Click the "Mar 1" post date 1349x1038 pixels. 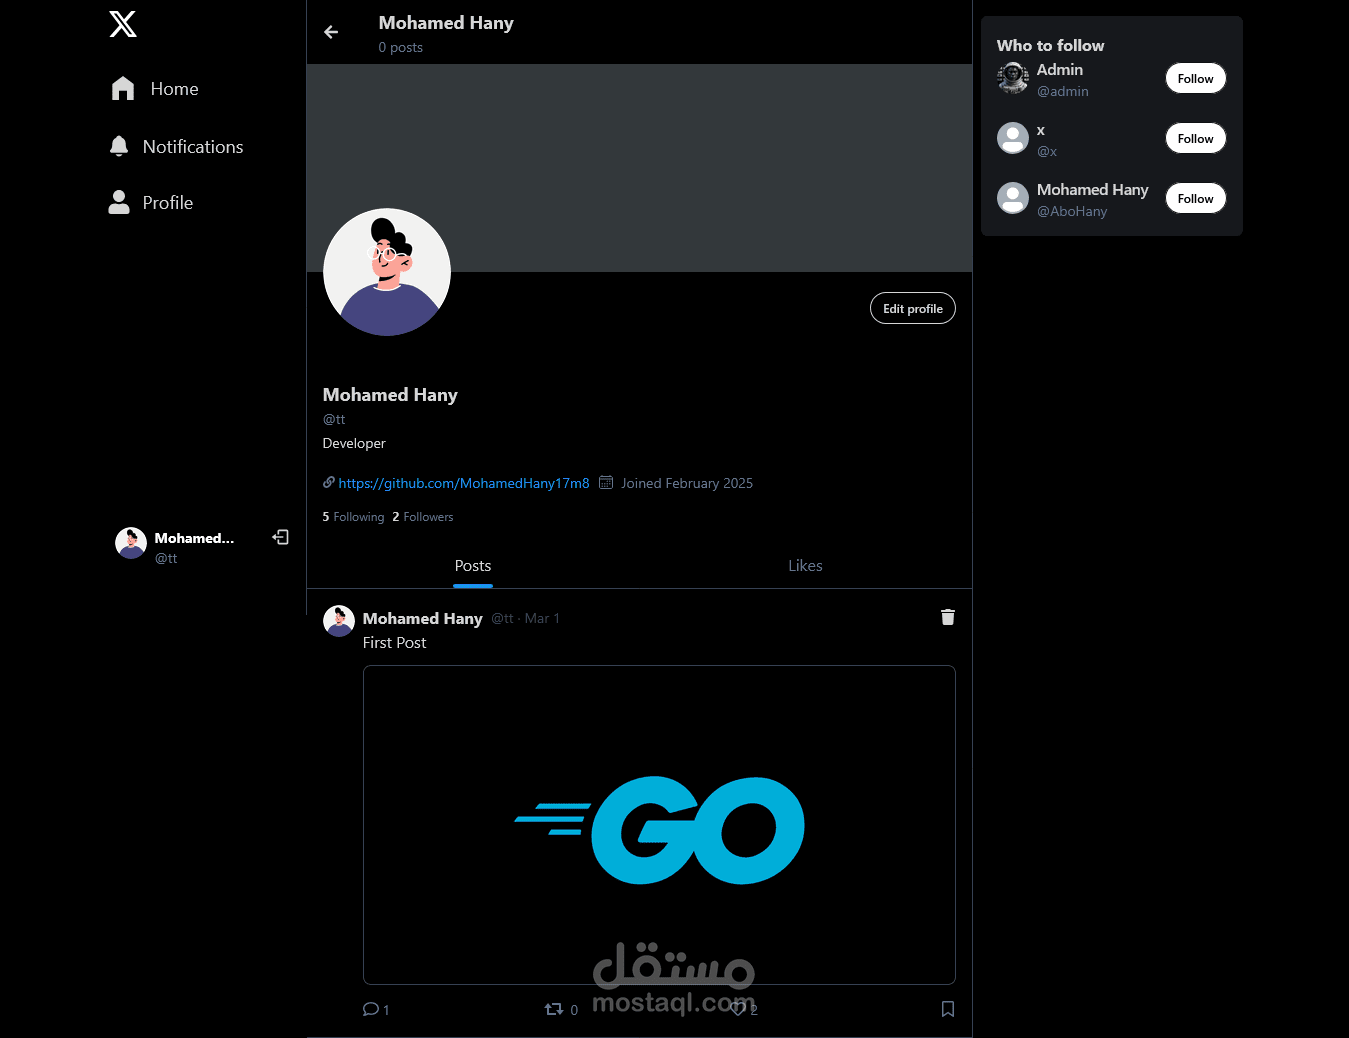point(542,618)
